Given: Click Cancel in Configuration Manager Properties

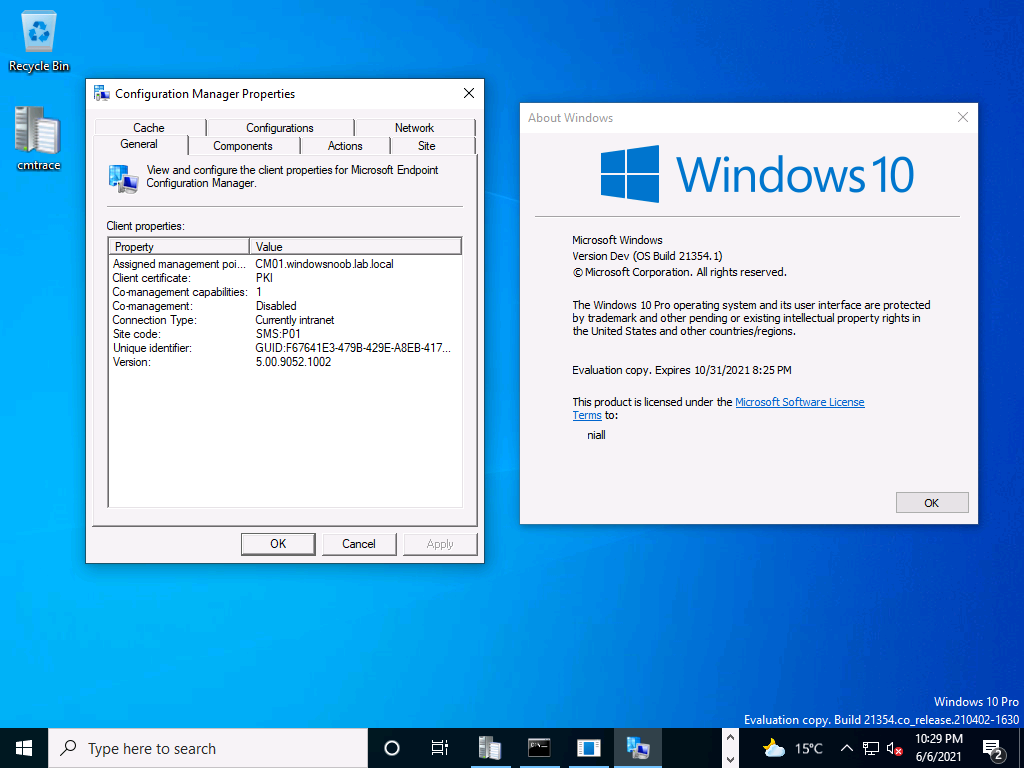Looking at the screenshot, I should [359, 544].
